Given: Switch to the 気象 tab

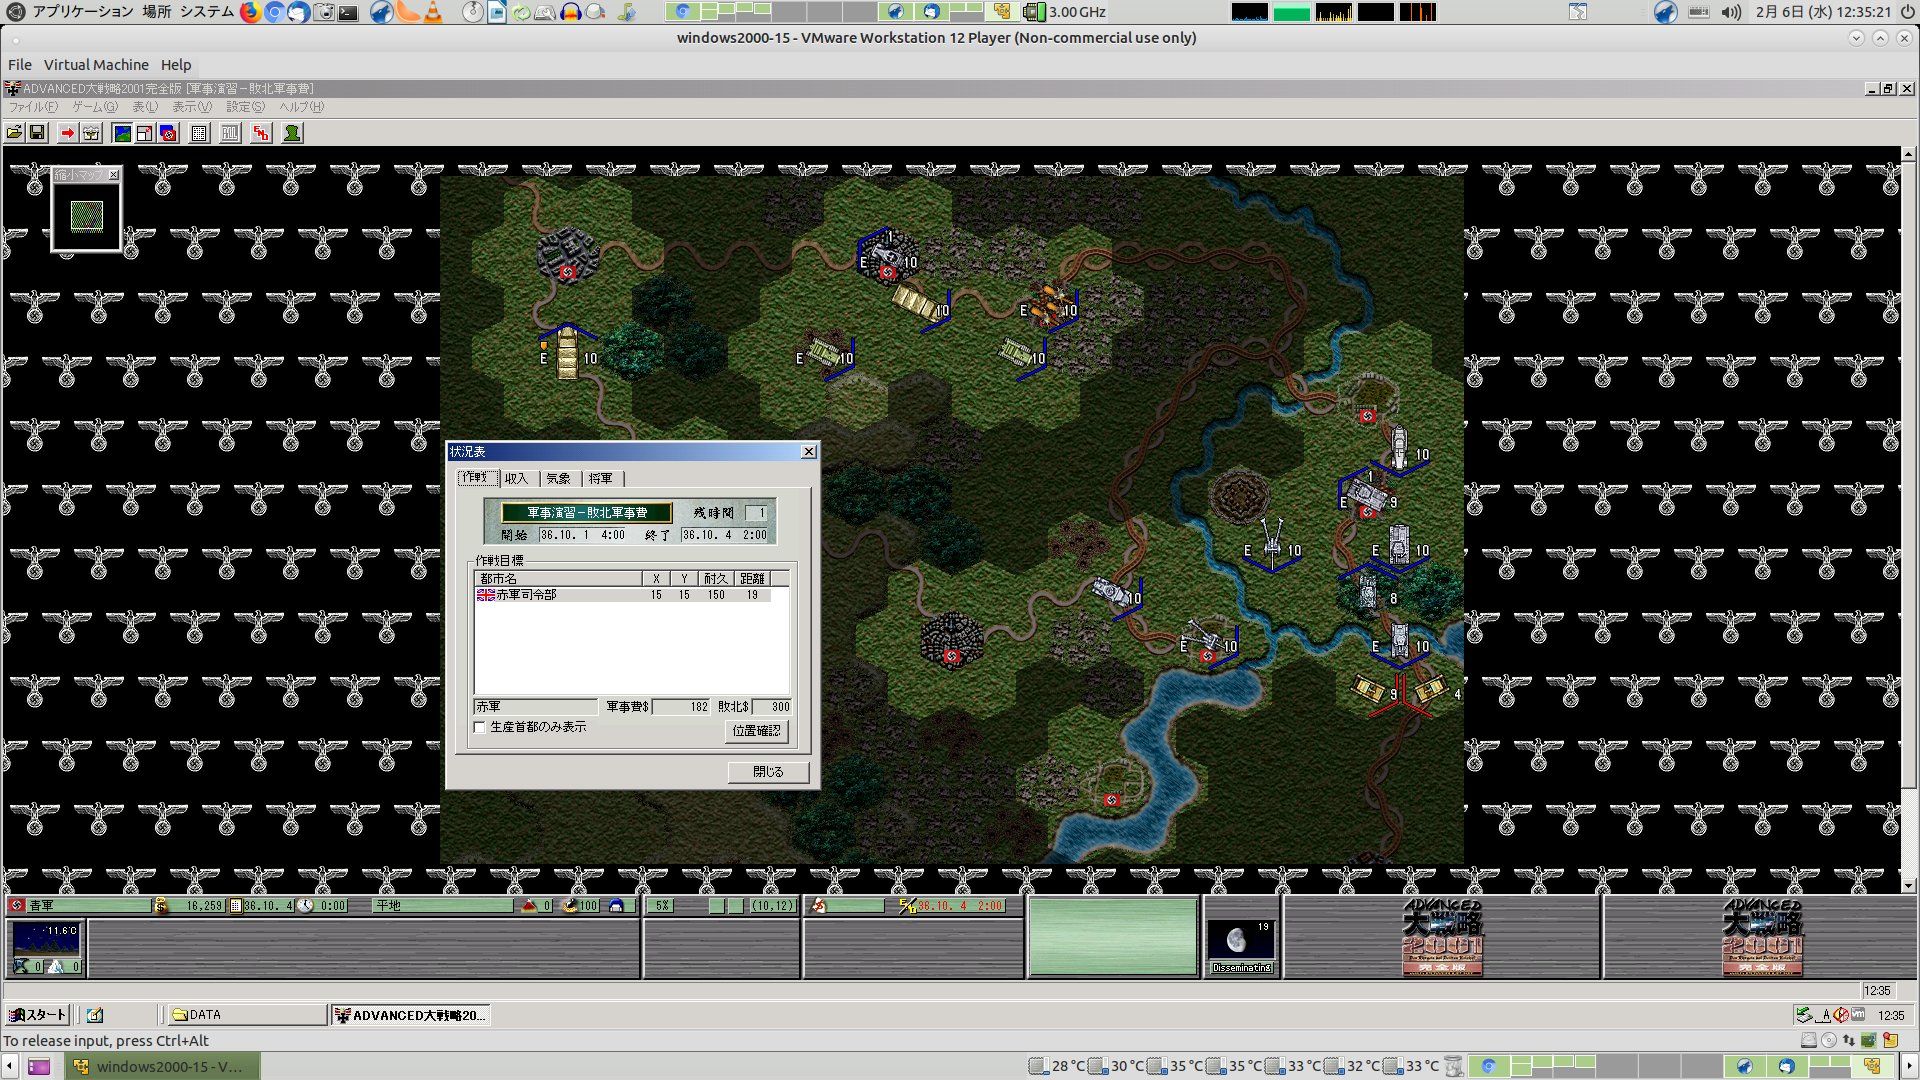Looking at the screenshot, I should (558, 479).
